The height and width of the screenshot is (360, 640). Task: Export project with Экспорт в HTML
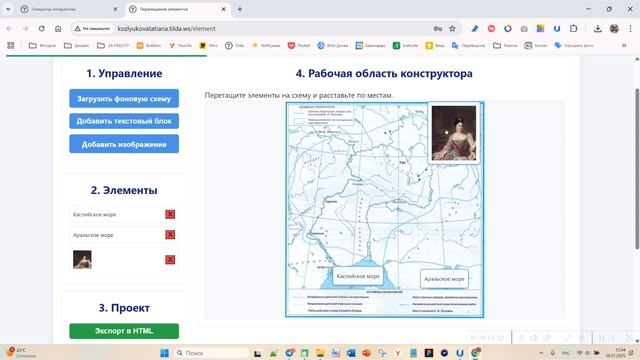click(124, 331)
